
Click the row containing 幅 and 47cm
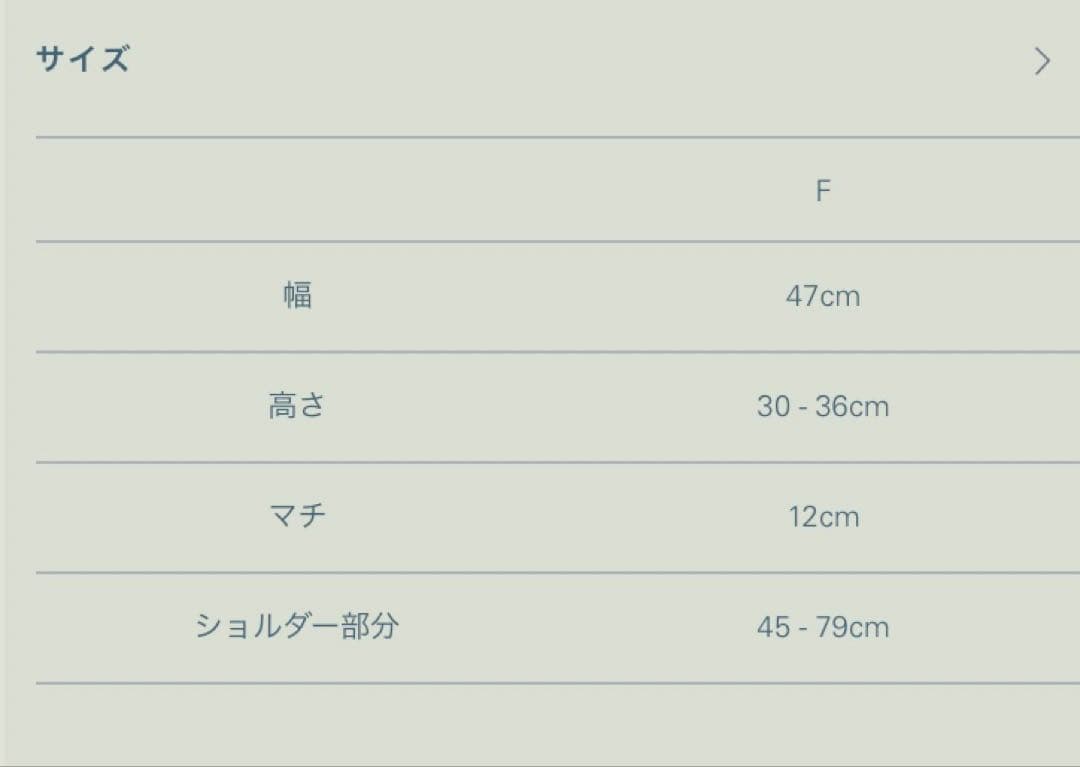point(540,296)
